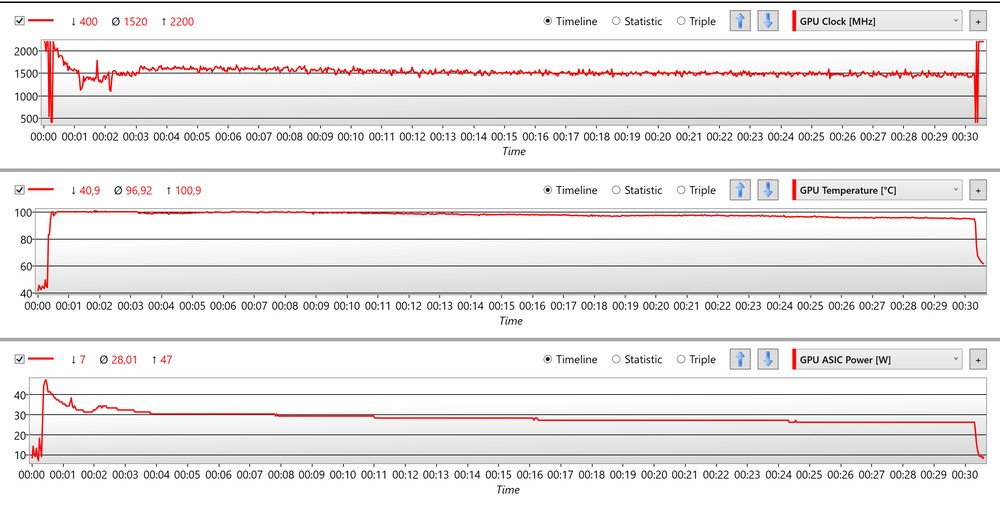The image size is (1000, 505).
Task: Click down arrow in GPU ASIC Power panel
Action: [767, 359]
